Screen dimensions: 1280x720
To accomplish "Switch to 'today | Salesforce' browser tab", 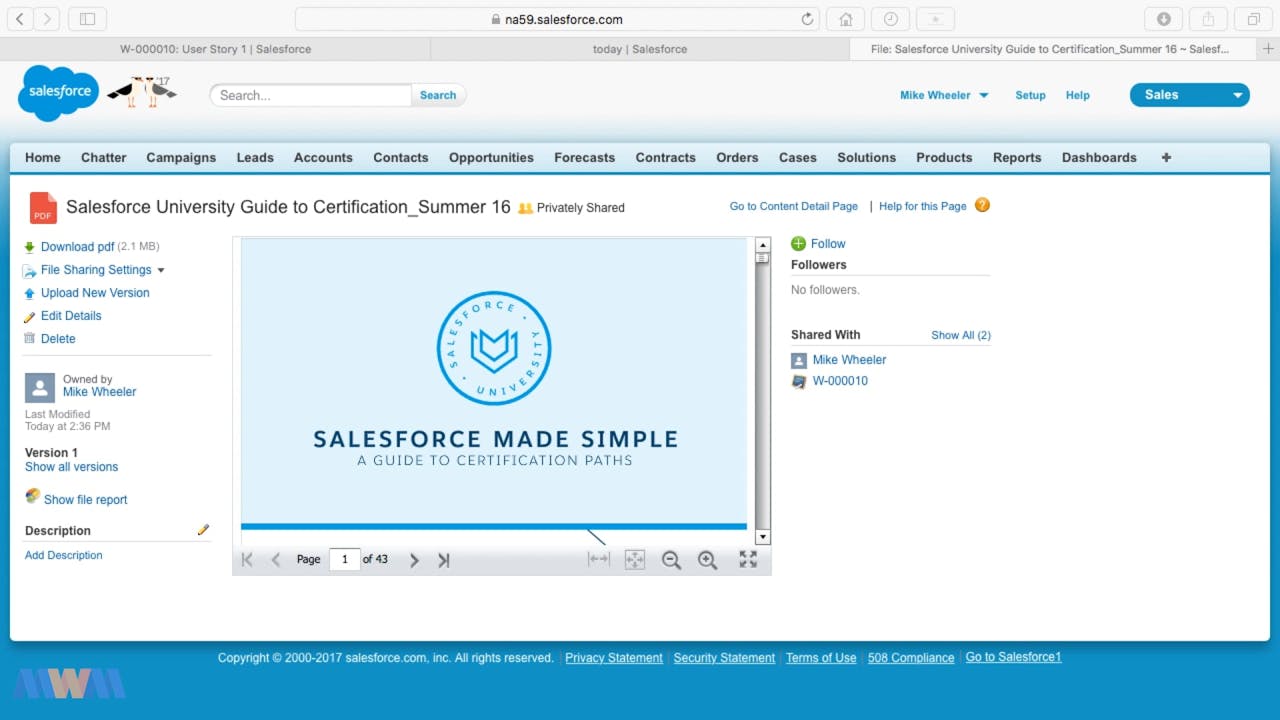I will click(640, 49).
